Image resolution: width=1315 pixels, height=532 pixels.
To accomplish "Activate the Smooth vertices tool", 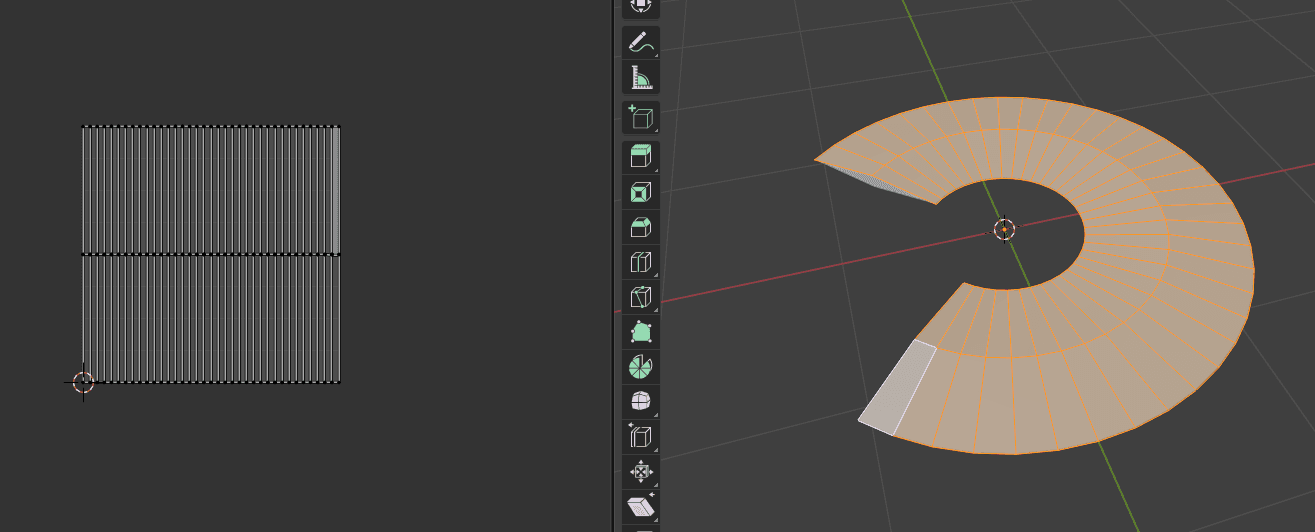I will click(x=641, y=402).
